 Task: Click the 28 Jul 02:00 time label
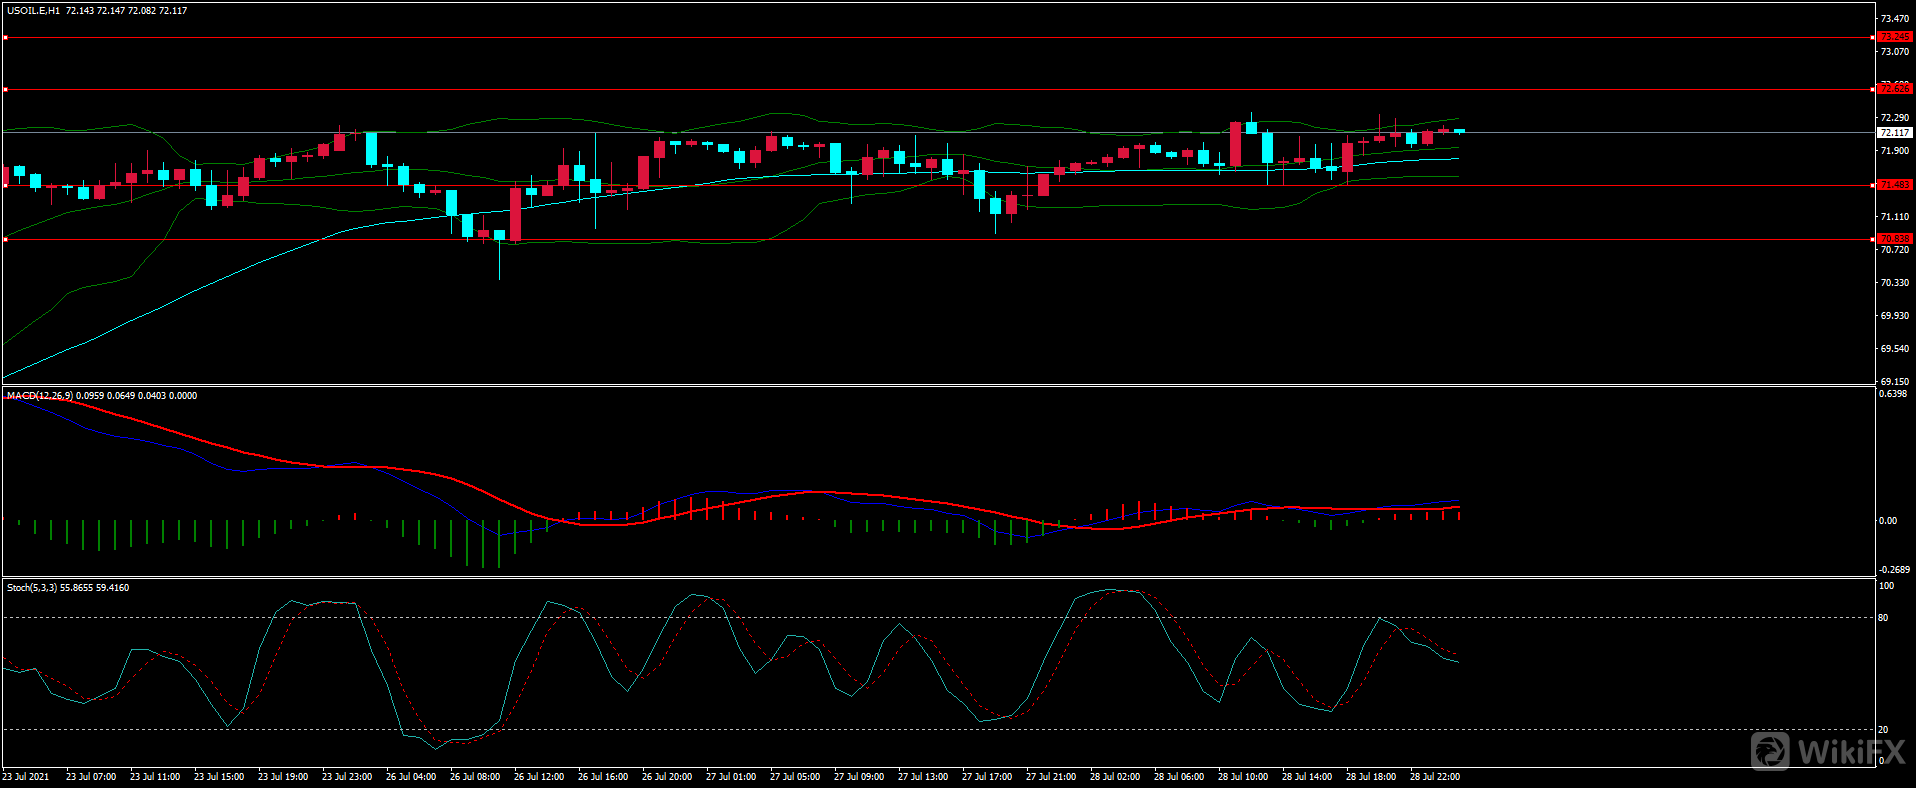pyautogui.click(x=1115, y=777)
